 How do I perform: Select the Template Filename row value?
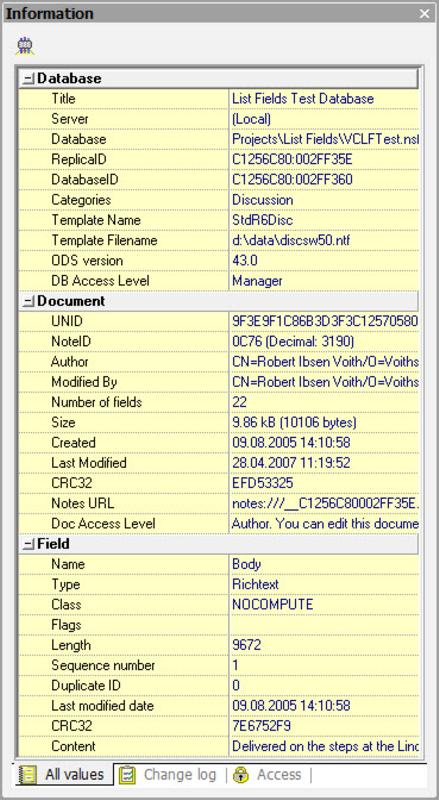pyautogui.click(x=291, y=240)
